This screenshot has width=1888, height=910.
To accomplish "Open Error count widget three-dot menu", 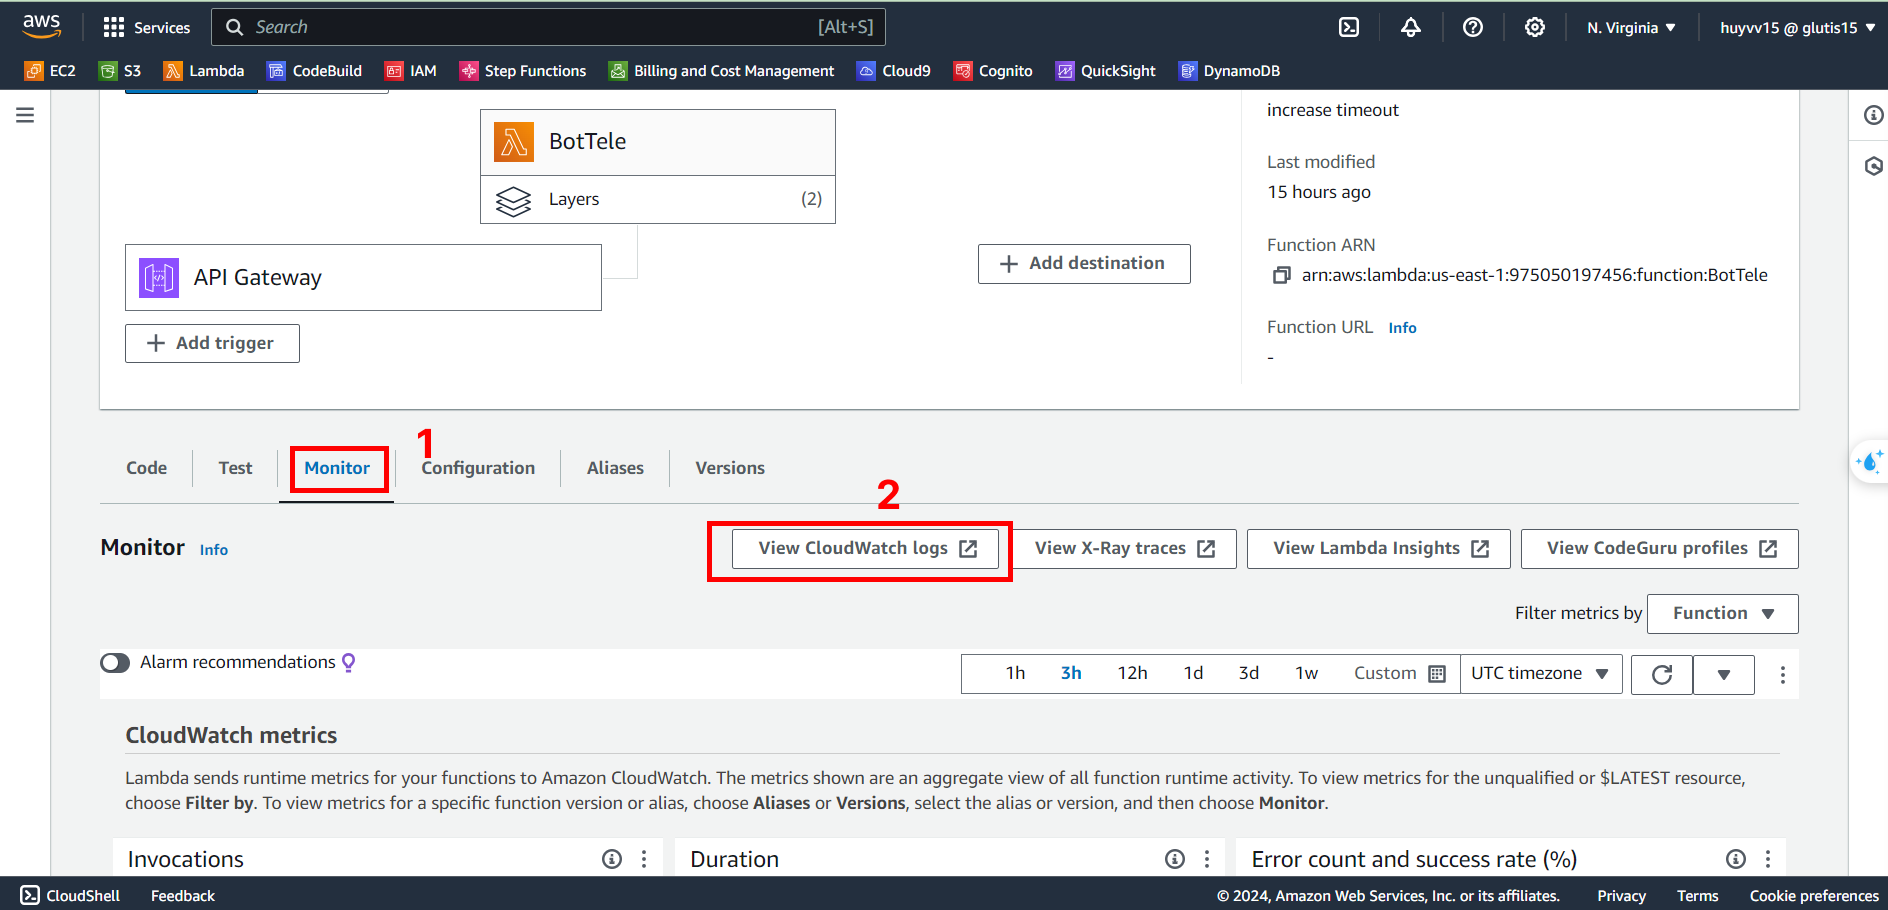I will tap(1768, 859).
